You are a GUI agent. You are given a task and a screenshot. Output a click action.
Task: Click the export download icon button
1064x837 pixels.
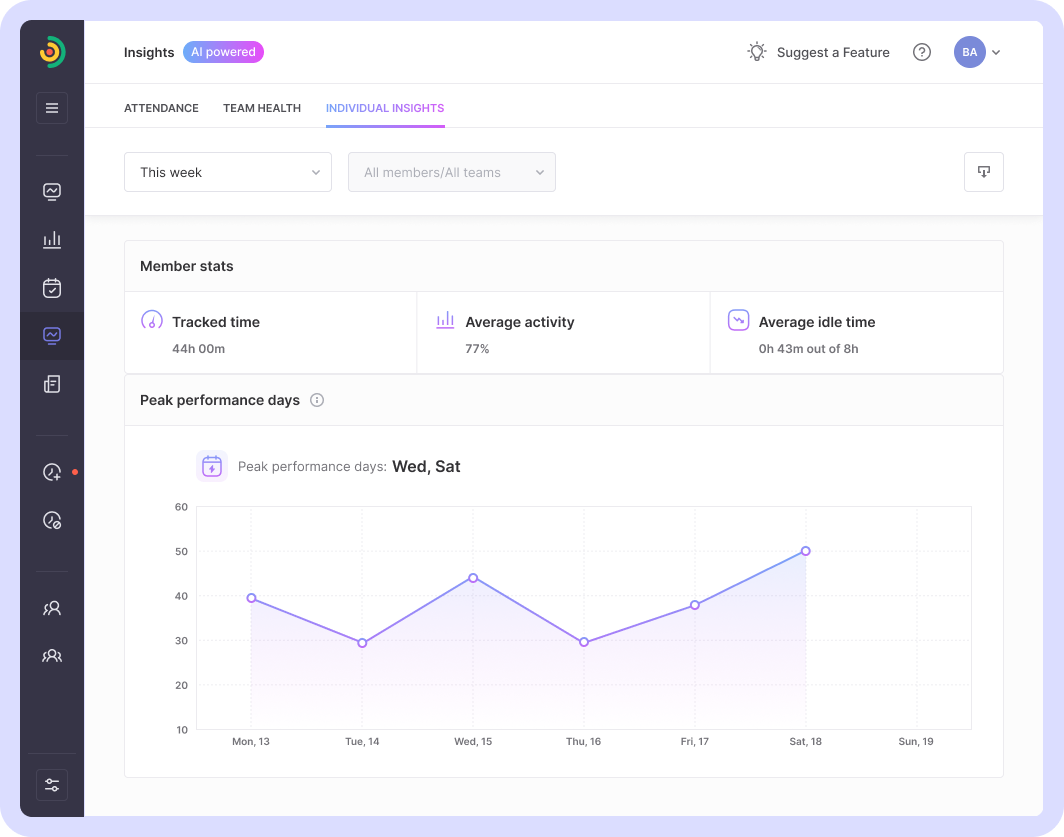983,172
